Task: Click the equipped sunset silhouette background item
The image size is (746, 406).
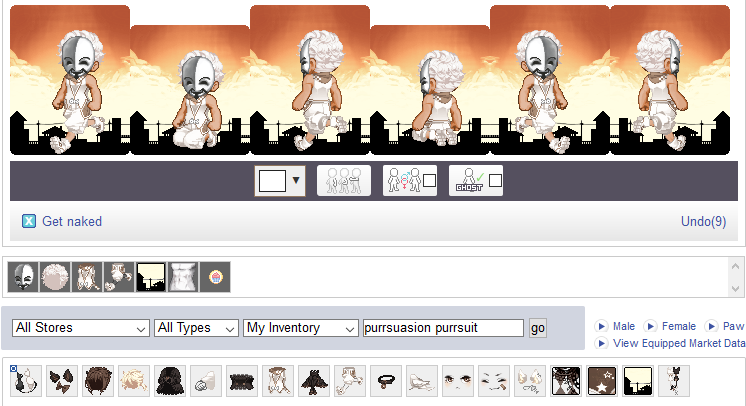Action: pyautogui.click(x=151, y=277)
